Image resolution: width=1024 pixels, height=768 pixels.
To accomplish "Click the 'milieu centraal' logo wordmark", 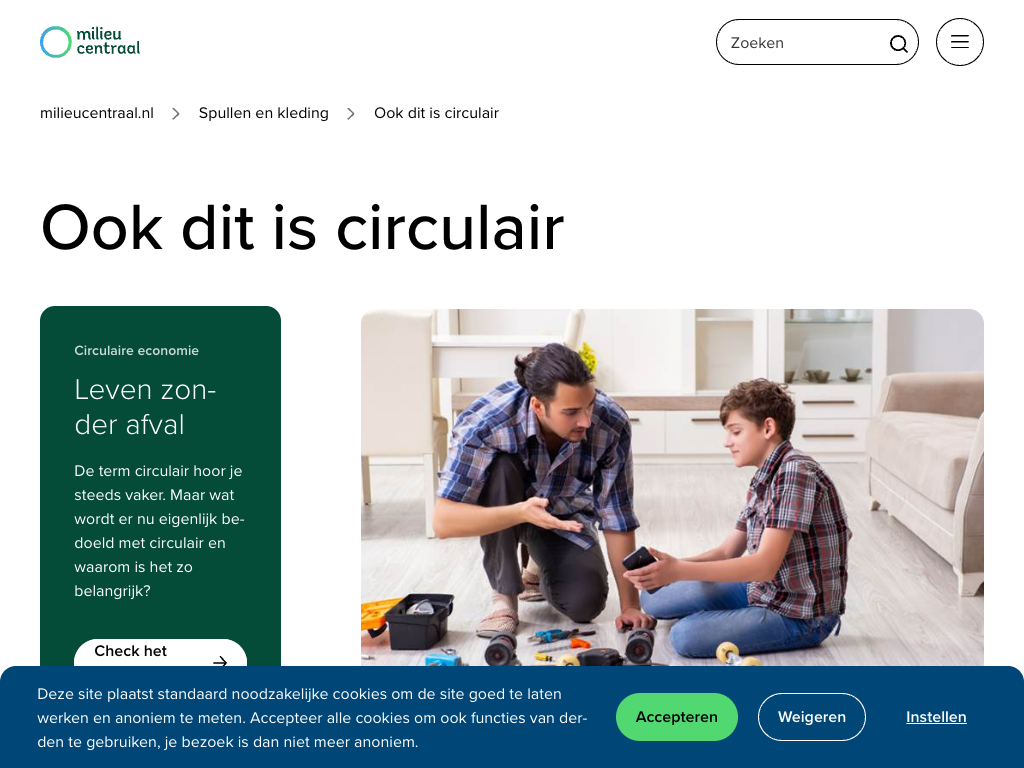I will [108, 41].
